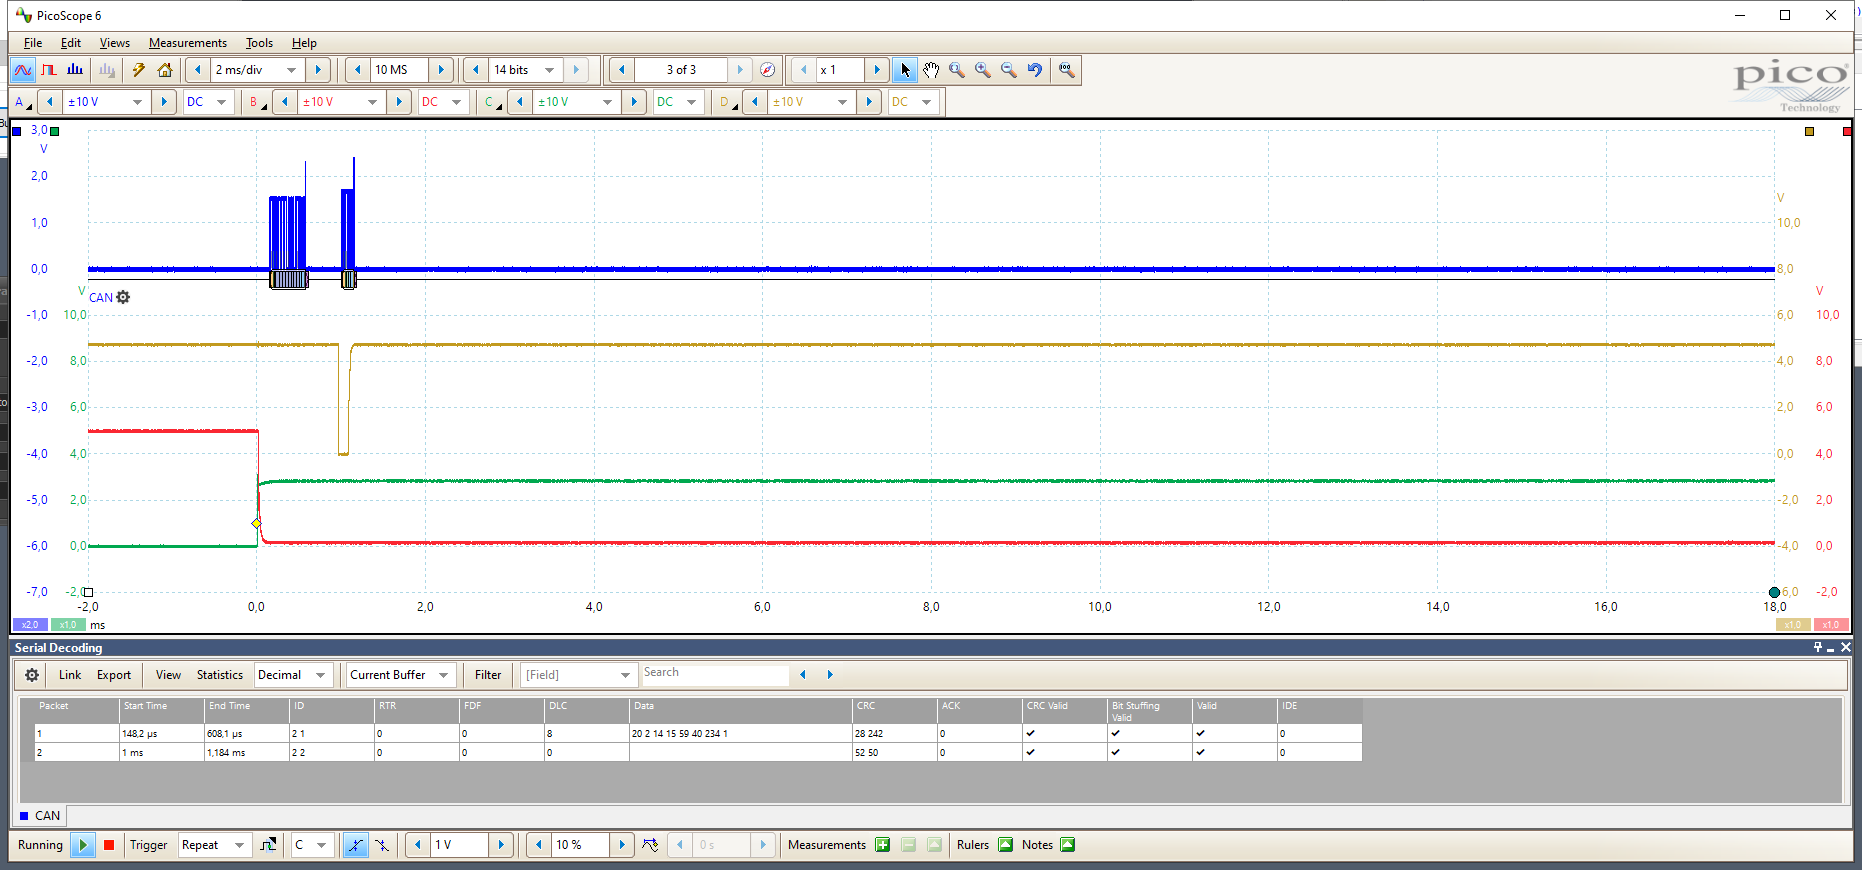The image size is (1862, 870).
Task: Click the Home auto-setup icon
Action: click(165, 70)
